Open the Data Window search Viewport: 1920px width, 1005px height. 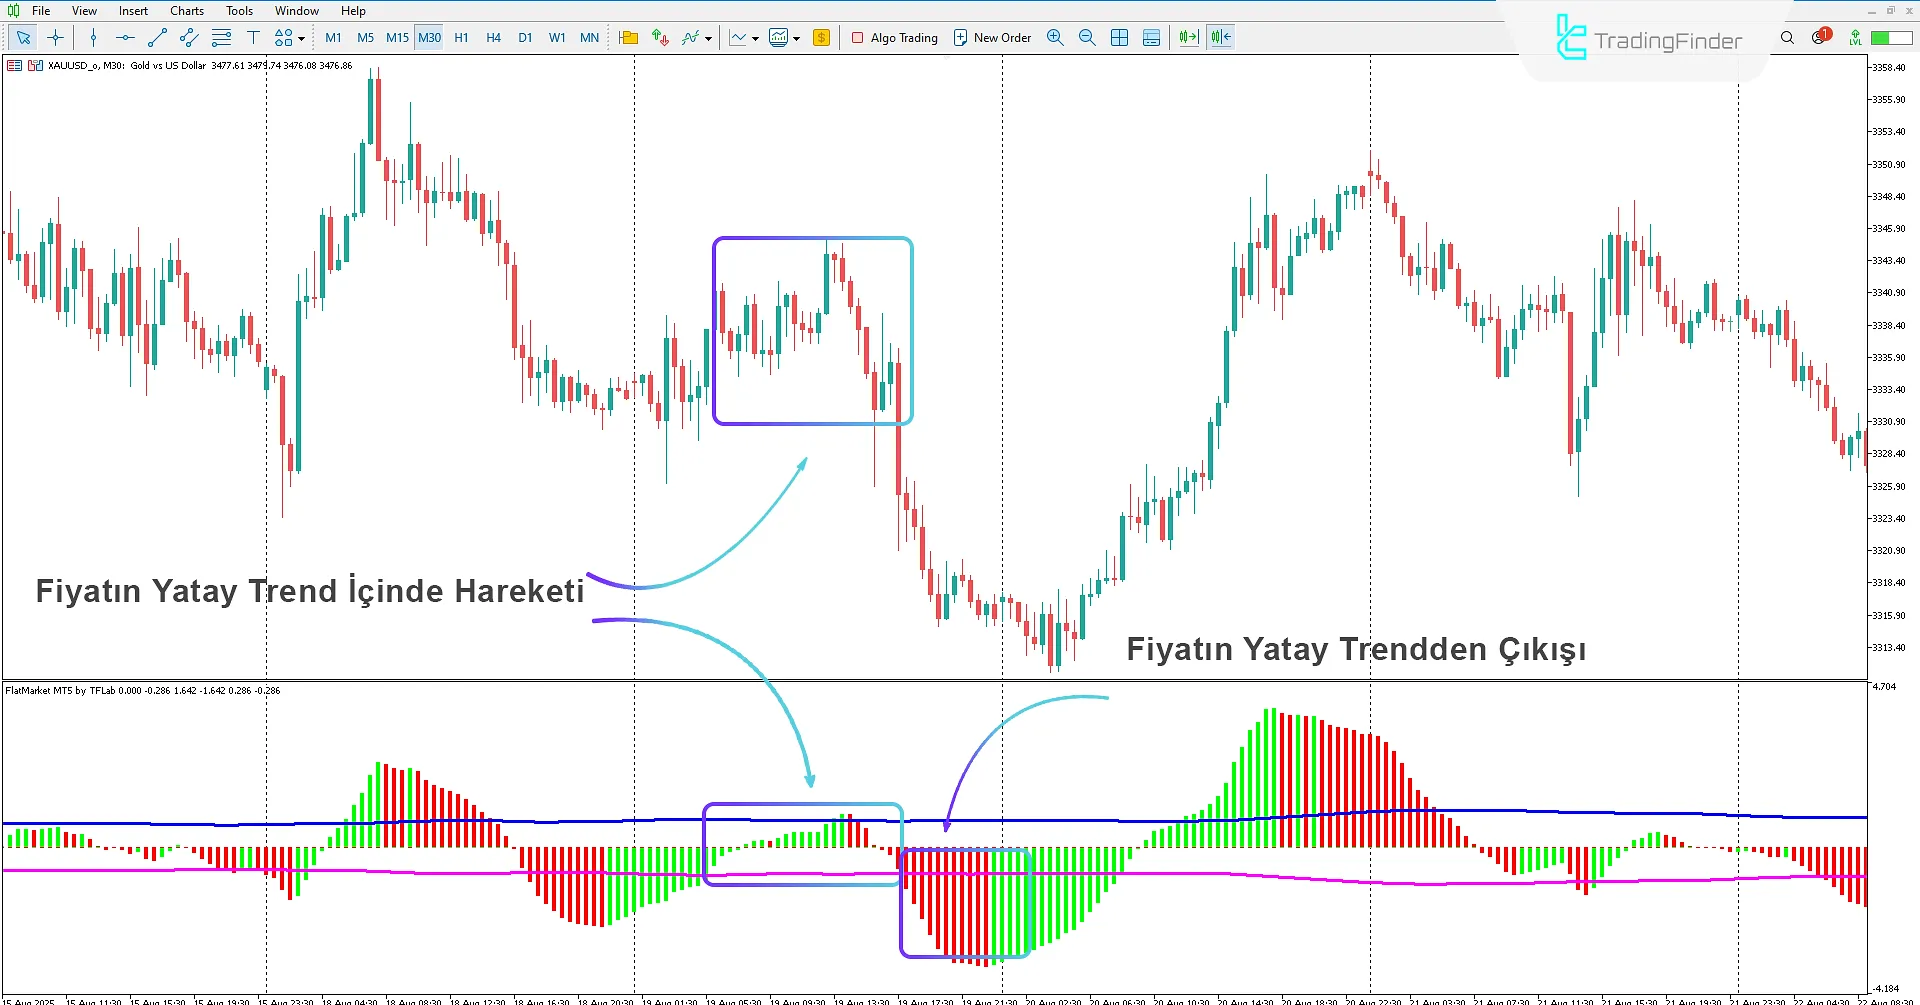pyautogui.click(x=1787, y=37)
